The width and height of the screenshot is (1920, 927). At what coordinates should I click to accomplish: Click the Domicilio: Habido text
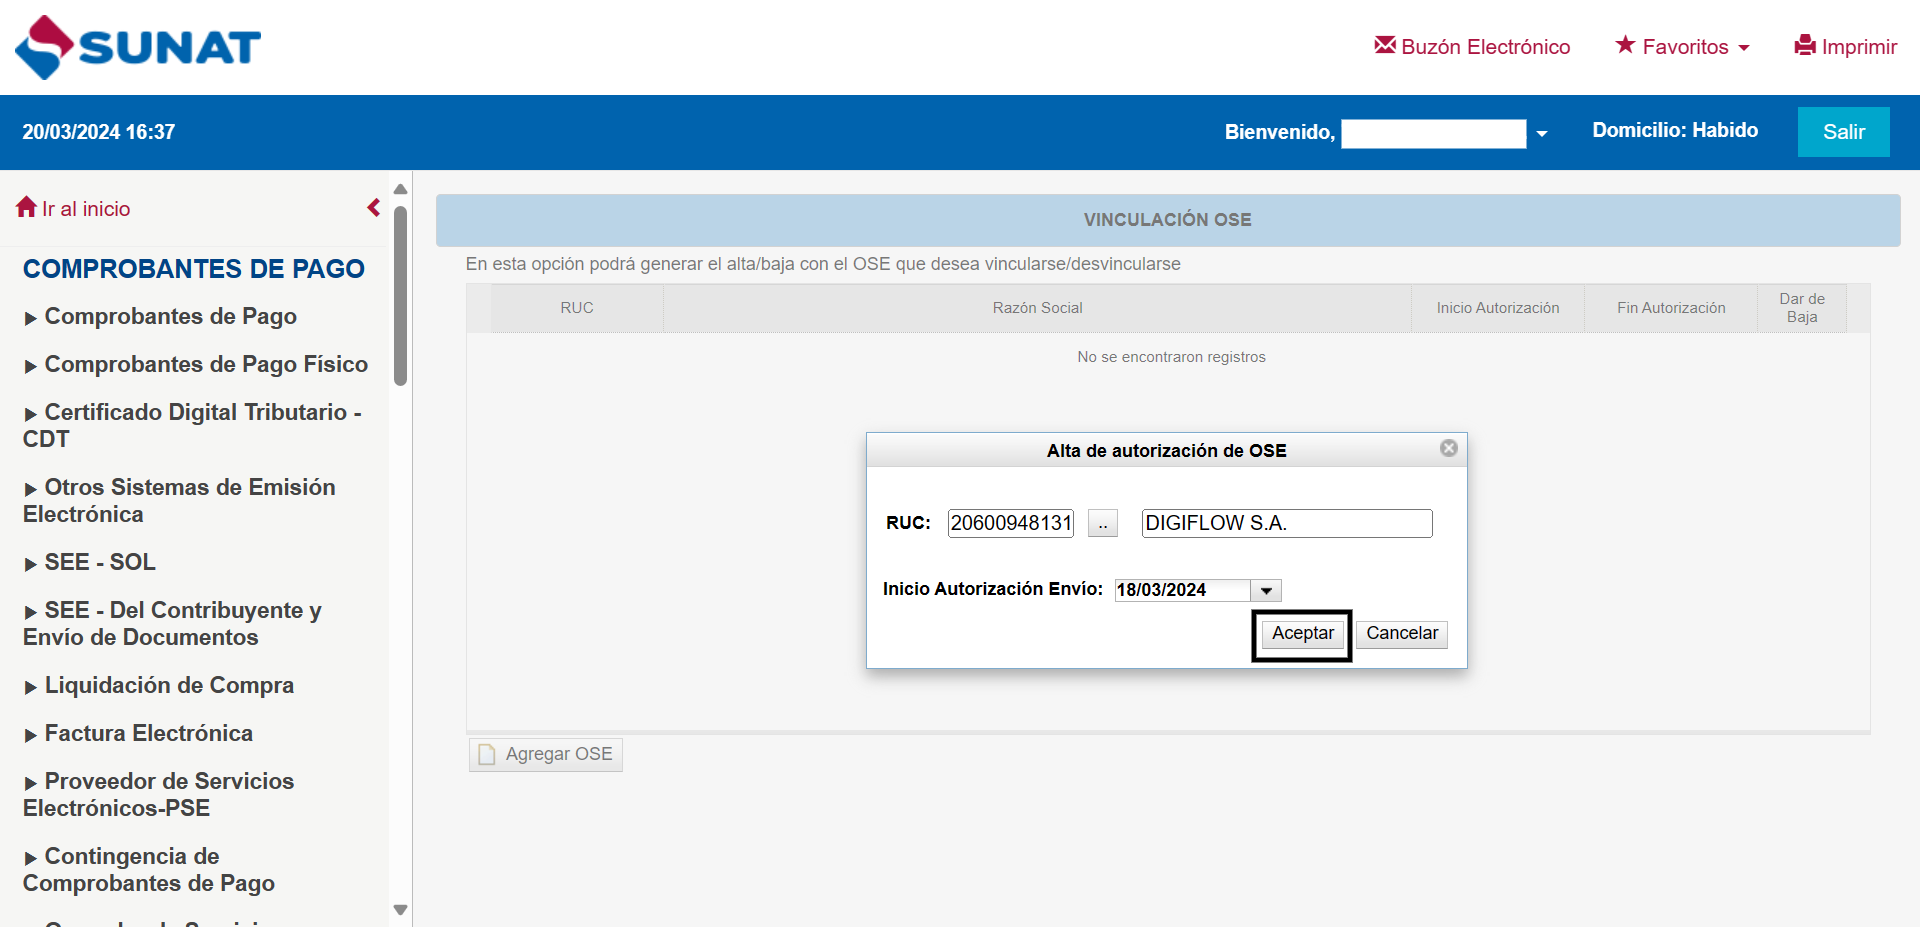[1675, 130]
